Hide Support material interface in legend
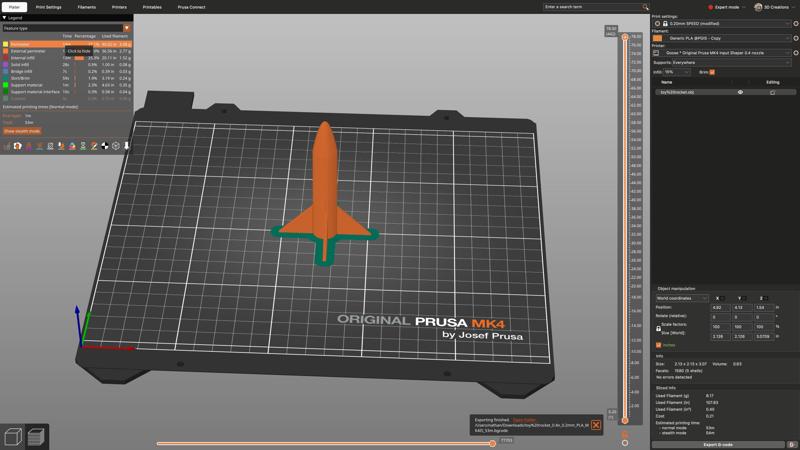 coord(67,92)
